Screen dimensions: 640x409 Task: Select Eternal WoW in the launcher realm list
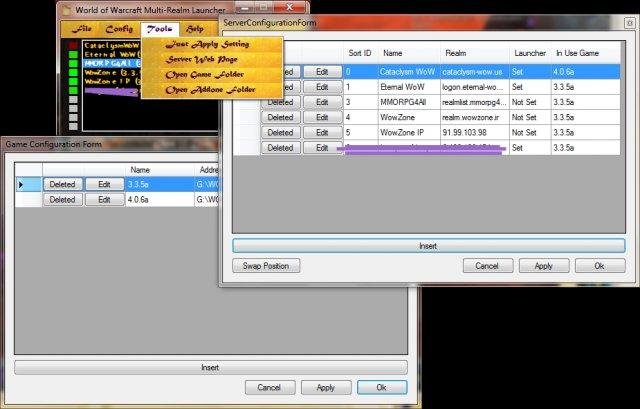(x=111, y=54)
